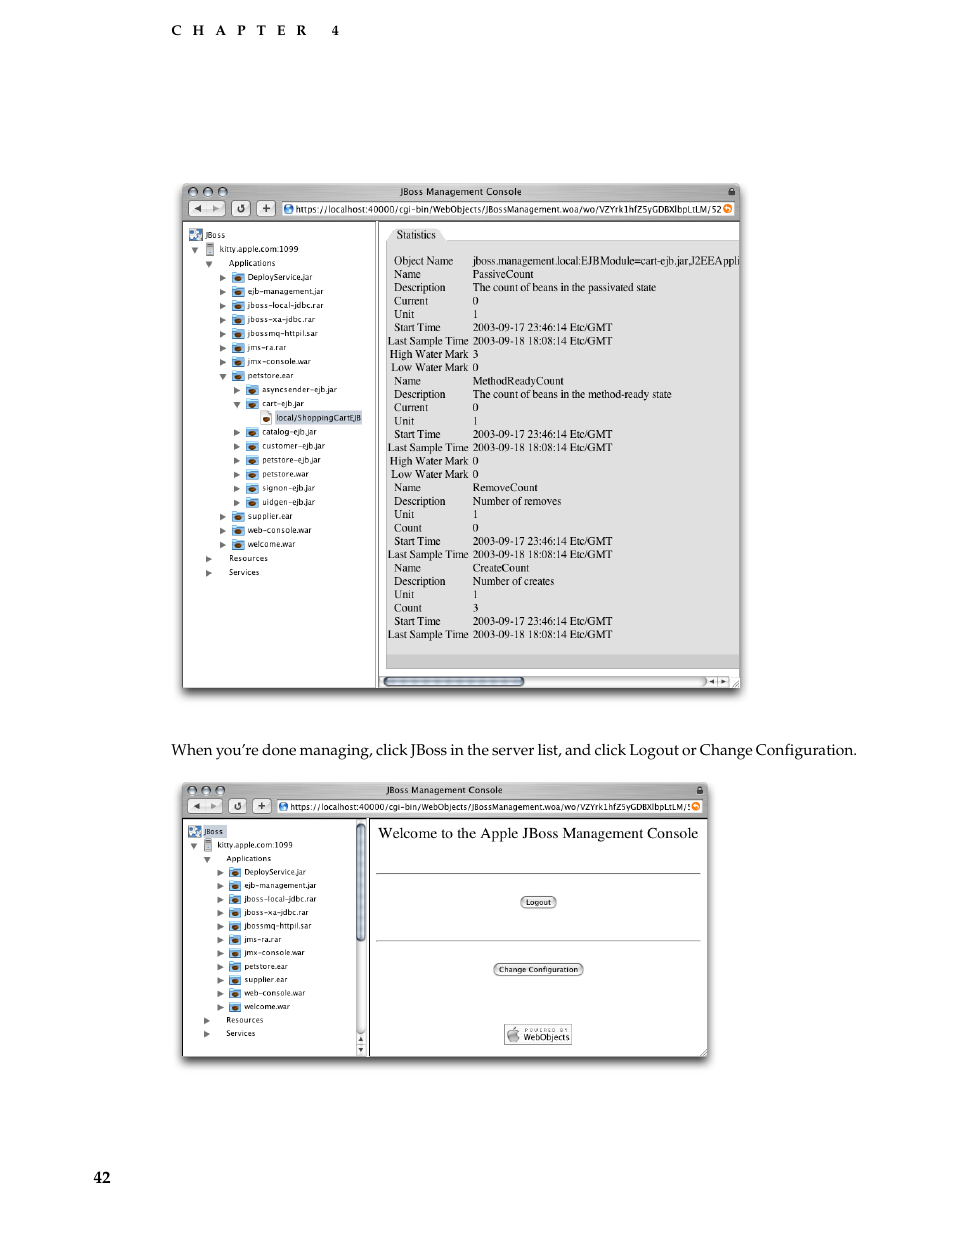The image size is (954, 1235).
Task: Click the server icon next to kitty.apple.com:1099 in the upper window
Action: point(210,249)
